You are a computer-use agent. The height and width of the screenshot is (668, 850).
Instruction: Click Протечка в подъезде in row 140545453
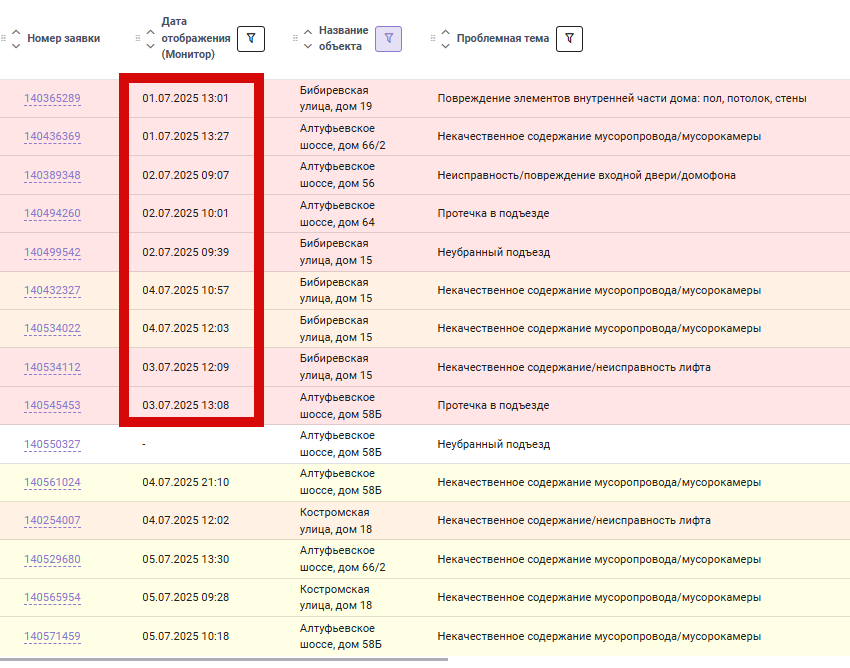(493, 405)
